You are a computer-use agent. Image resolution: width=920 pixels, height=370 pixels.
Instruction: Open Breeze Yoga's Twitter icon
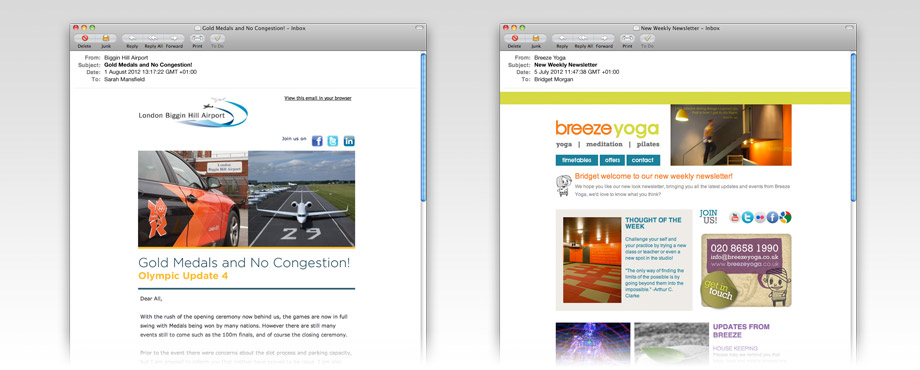click(748, 218)
